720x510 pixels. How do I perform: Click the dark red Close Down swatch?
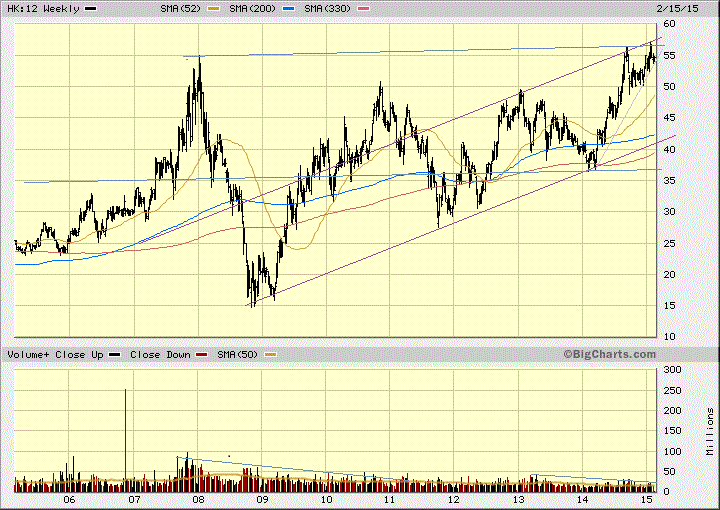[202, 355]
